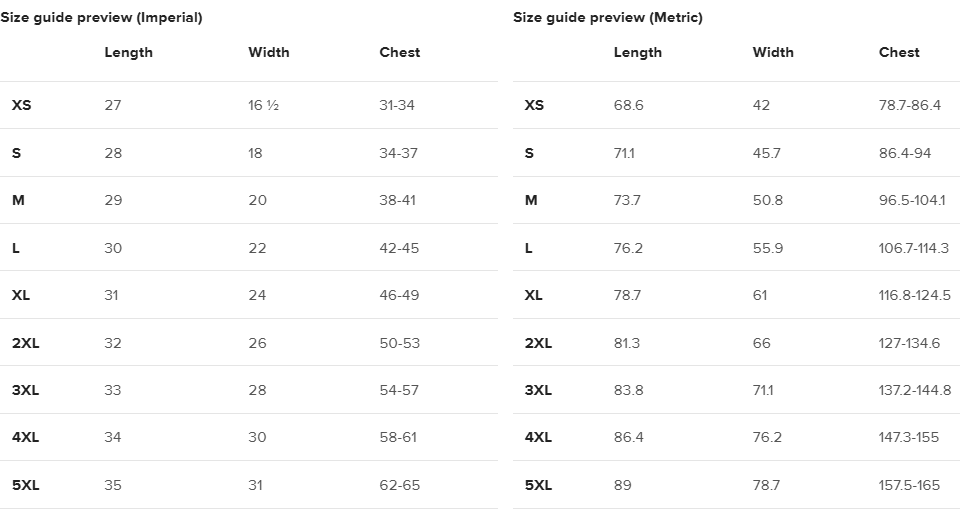Select the Width column header in Imperial table
The image size is (960, 515).
click(269, 52)
